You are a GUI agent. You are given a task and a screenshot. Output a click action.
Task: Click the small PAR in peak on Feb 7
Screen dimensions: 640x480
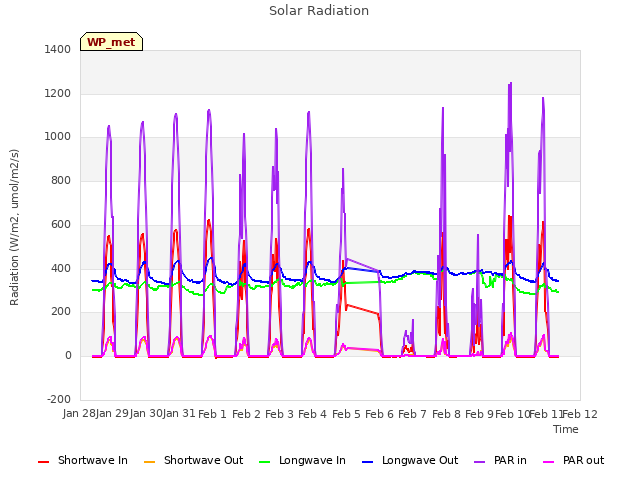click(413, 320)
